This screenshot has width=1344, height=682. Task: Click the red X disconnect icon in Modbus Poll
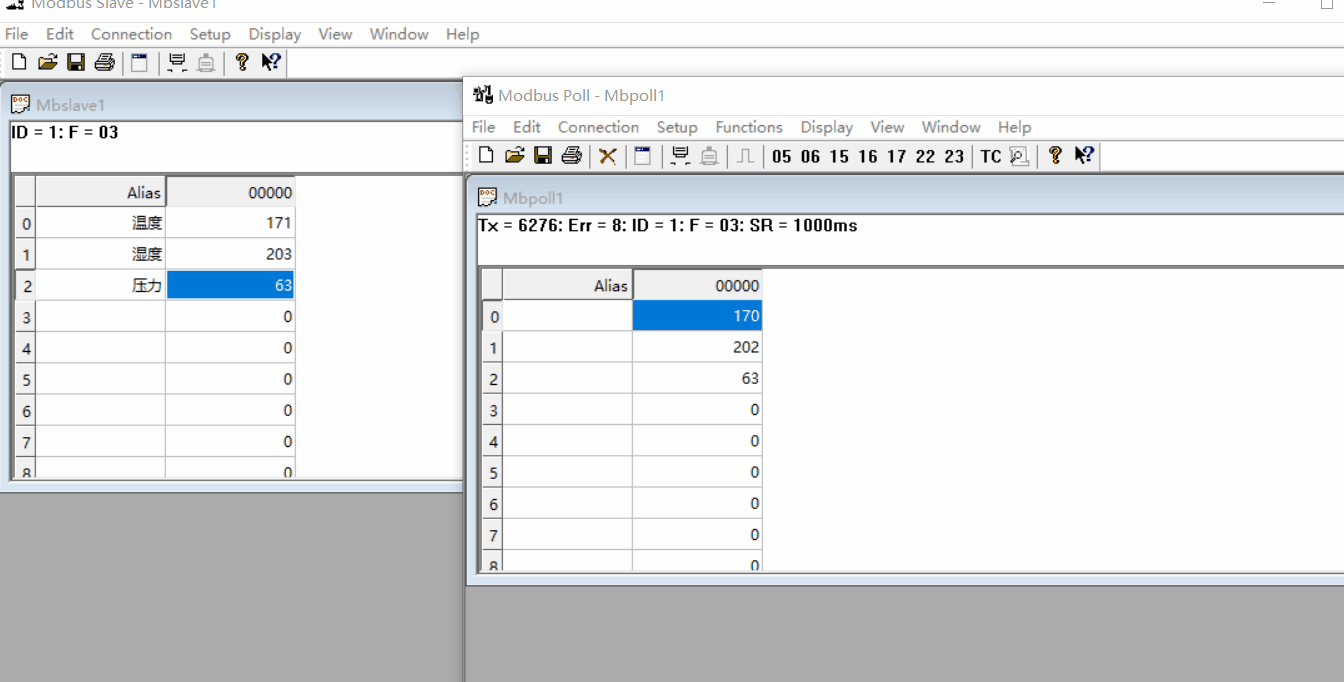[606, 156]
